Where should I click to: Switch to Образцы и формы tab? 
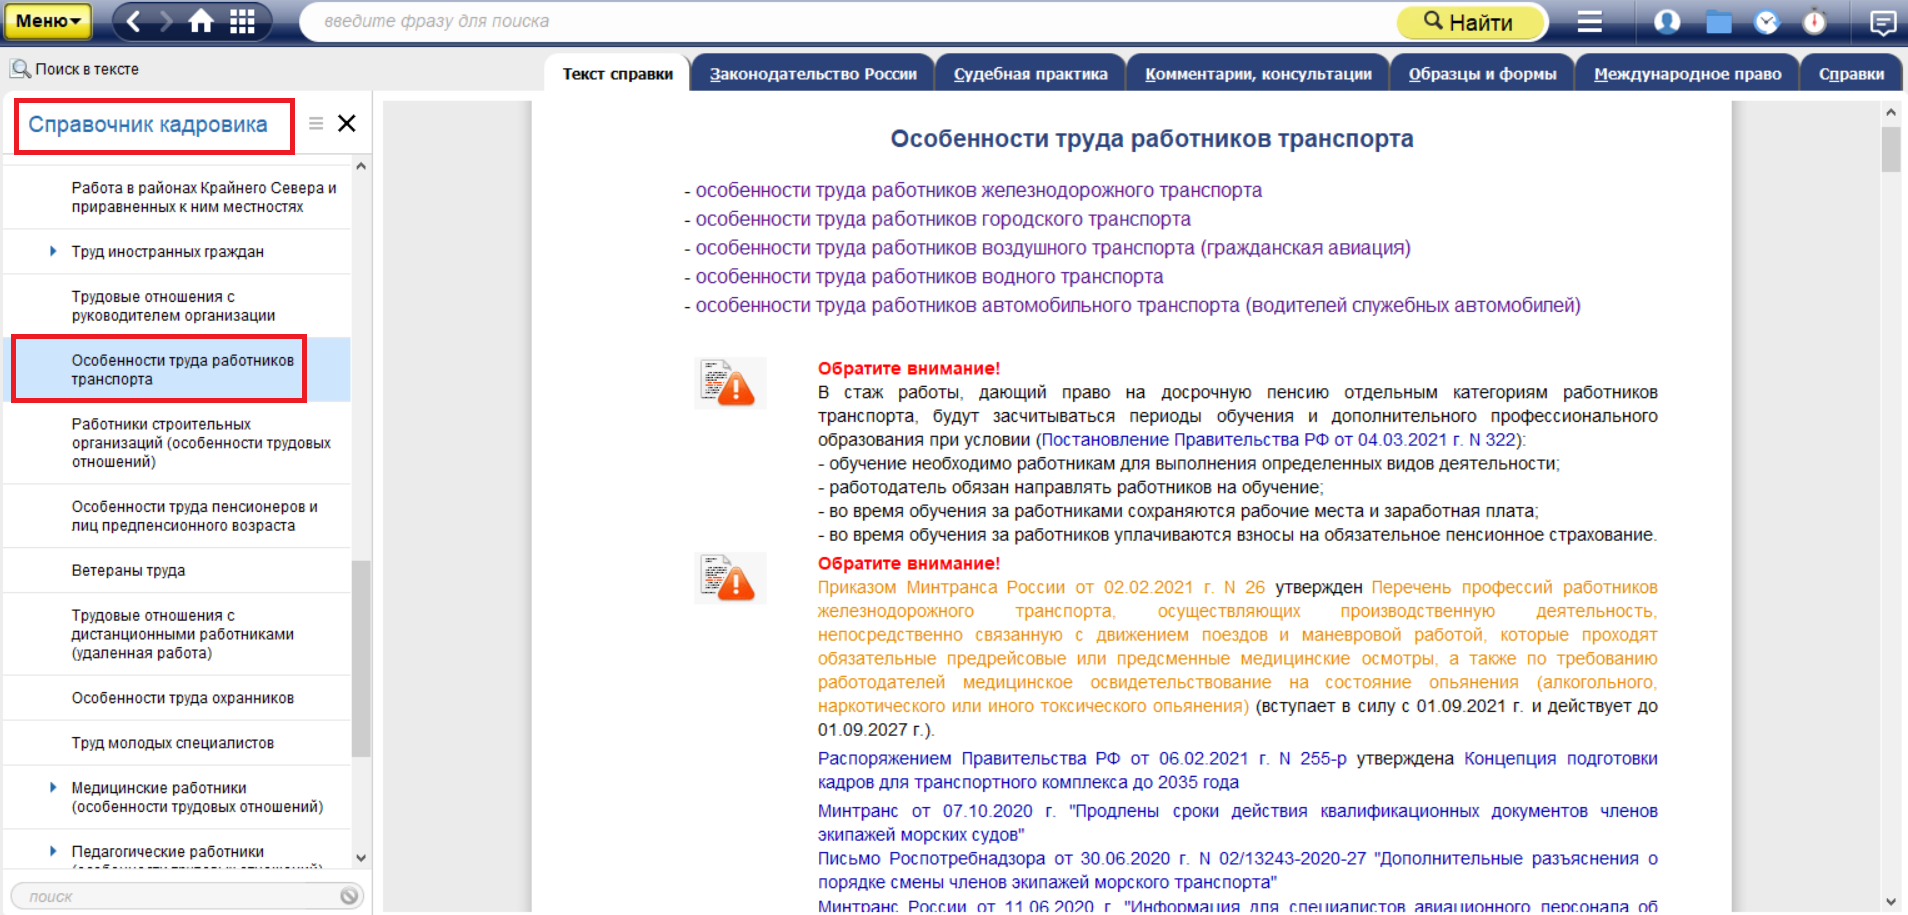click(1482, 74)
